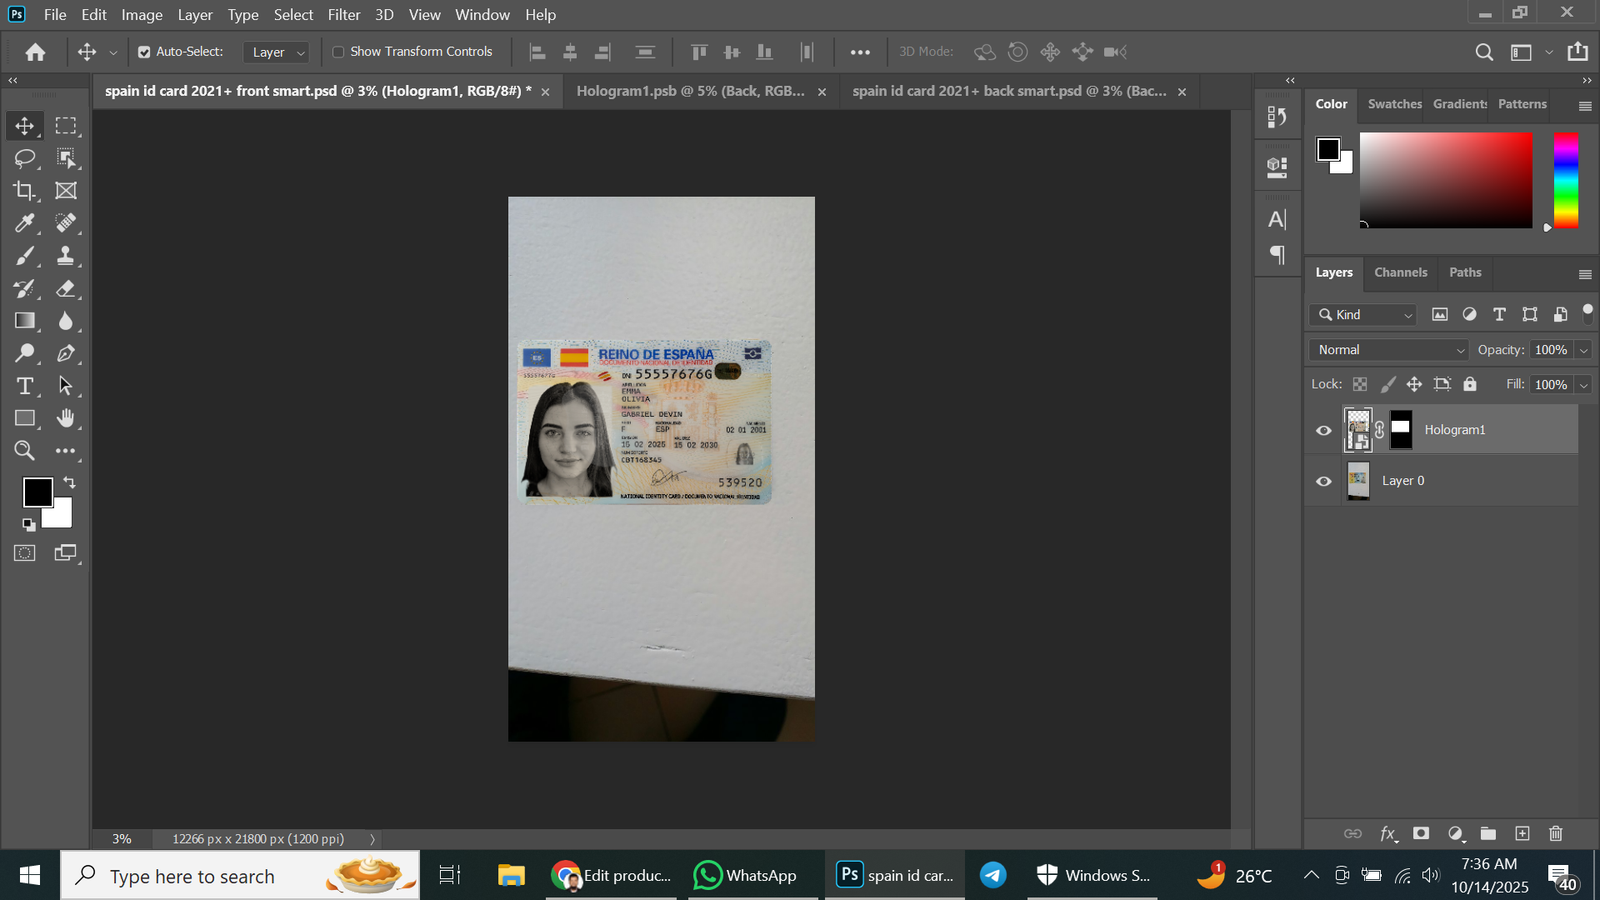Click the Hand tool
The height and width of the screenshot is (900, 1600).
[66, 418]
